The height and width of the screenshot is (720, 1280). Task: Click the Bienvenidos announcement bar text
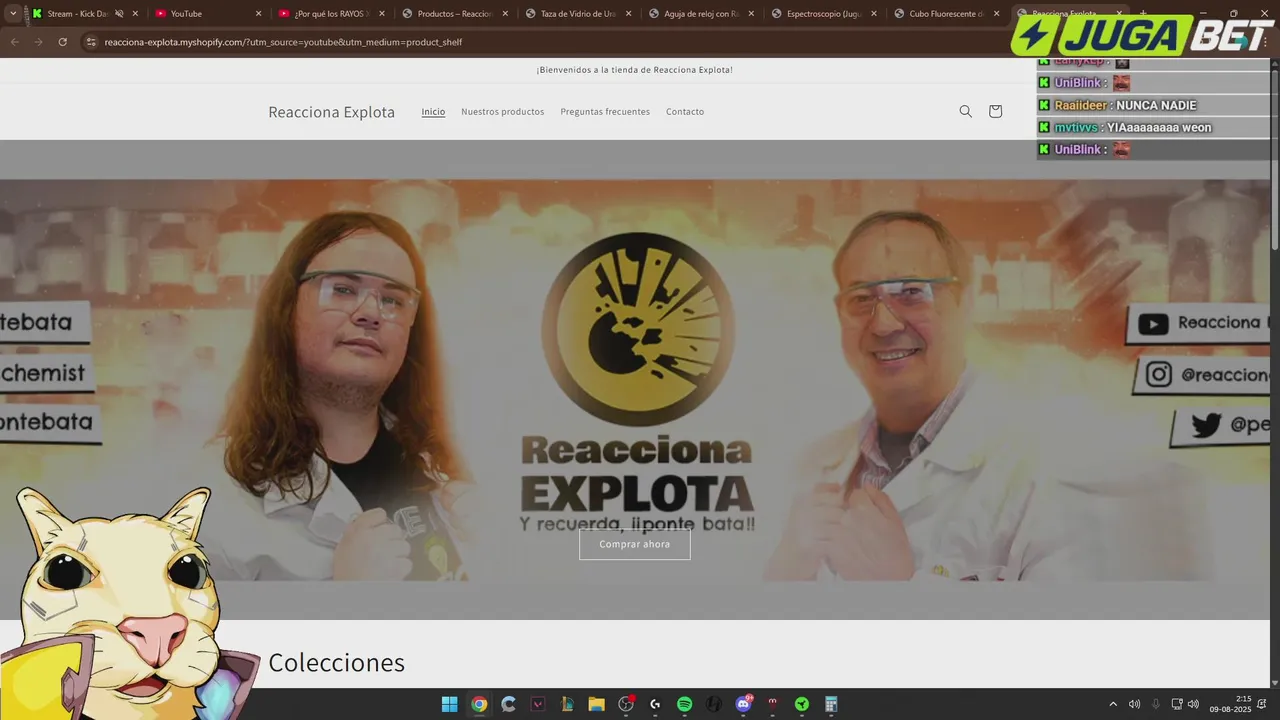pyautogui.click(x=635, y=69)
